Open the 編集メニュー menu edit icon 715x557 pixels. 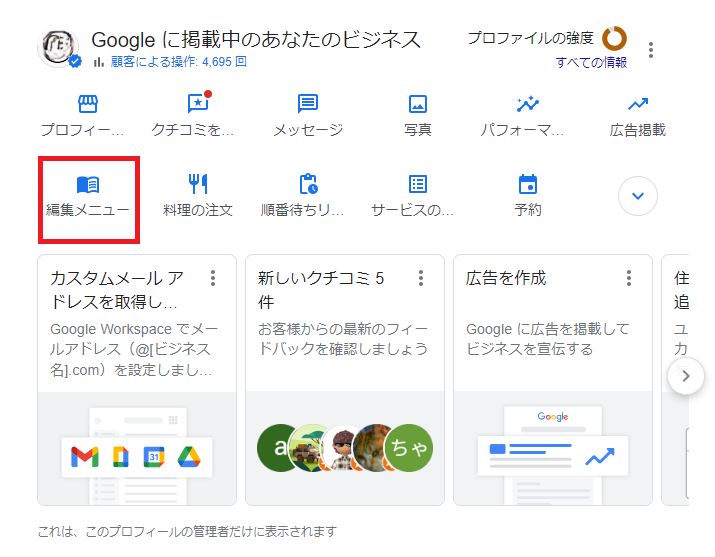point(88,184)
